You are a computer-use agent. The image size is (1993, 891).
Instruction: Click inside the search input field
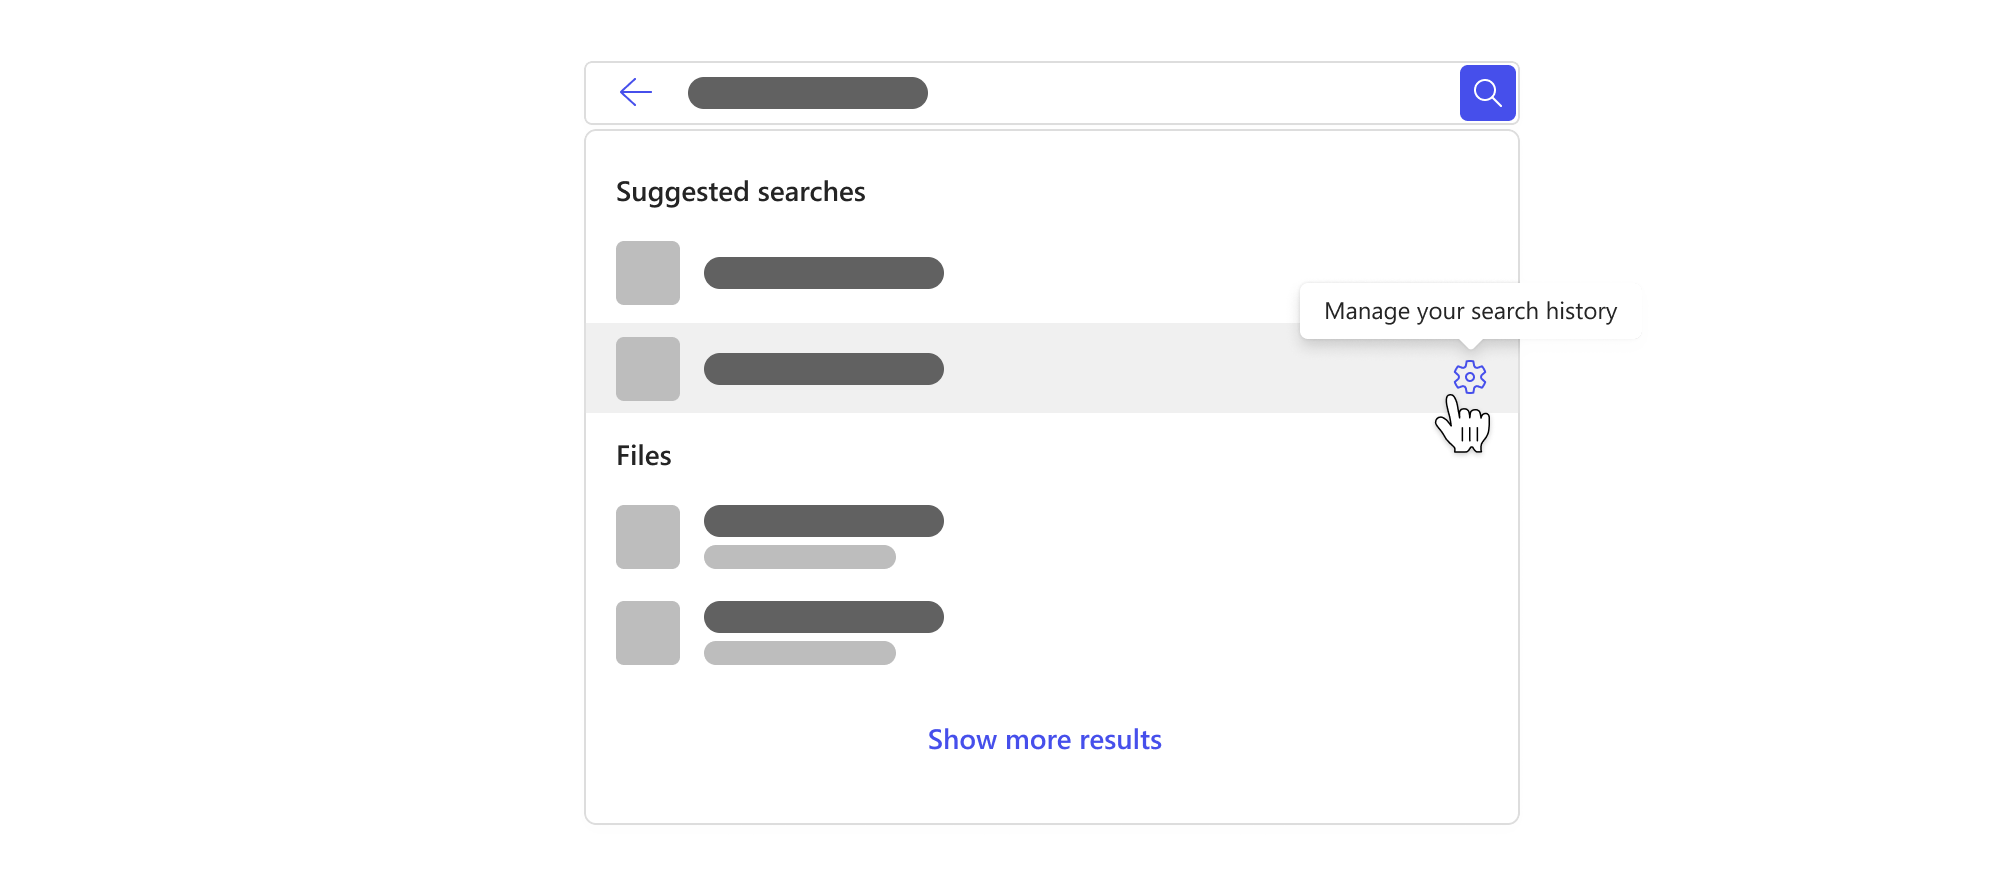pyautogui.click(x=1000, y=92)
